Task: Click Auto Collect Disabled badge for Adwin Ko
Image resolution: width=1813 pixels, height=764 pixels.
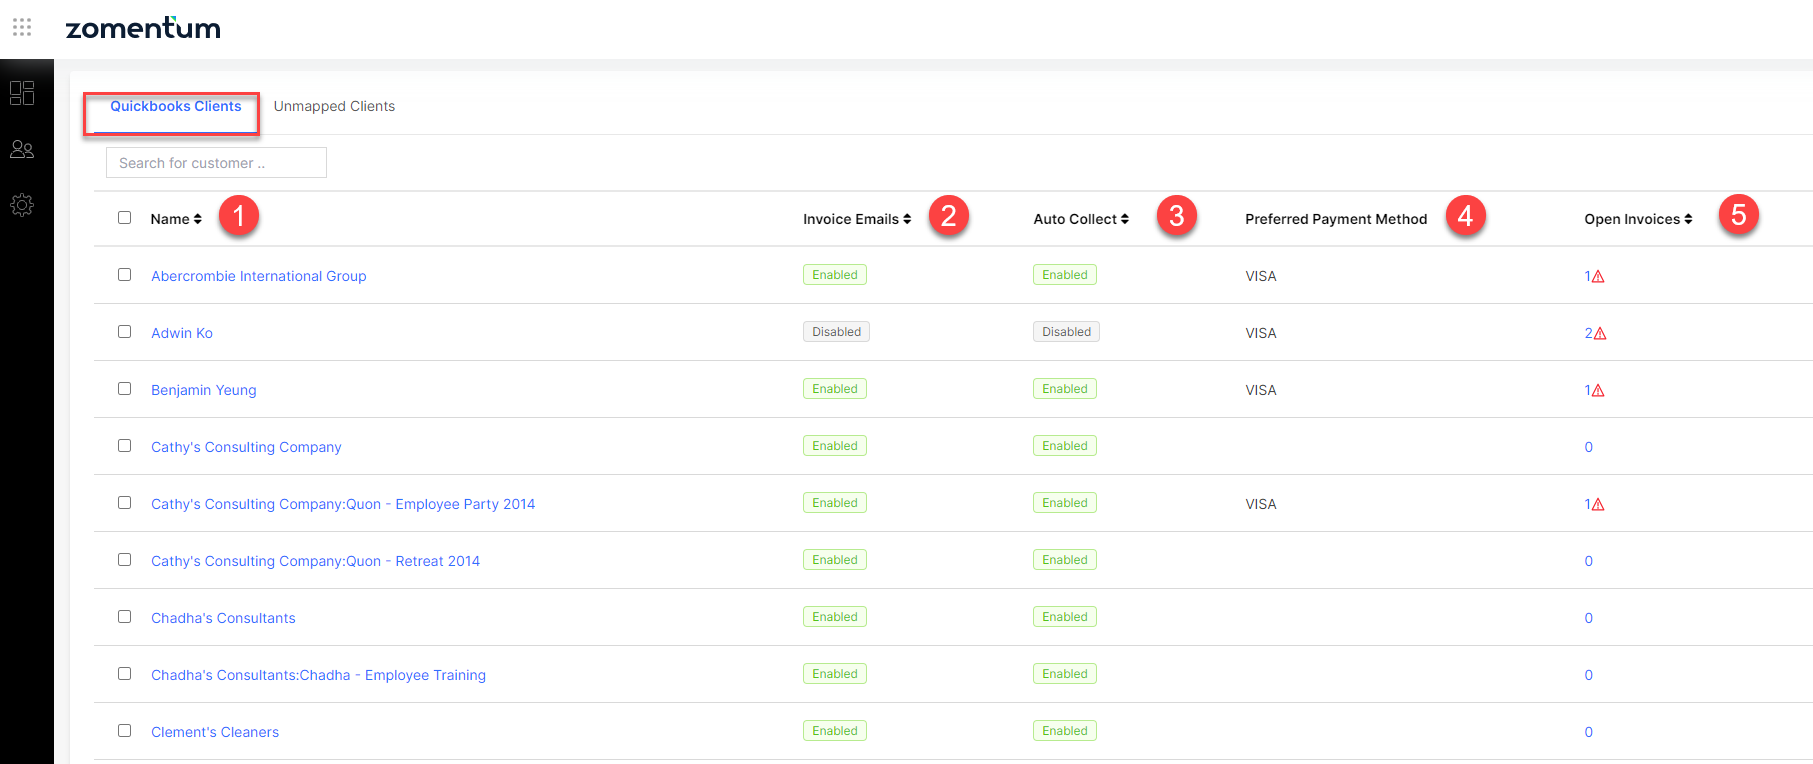Action: [1066, 332]
